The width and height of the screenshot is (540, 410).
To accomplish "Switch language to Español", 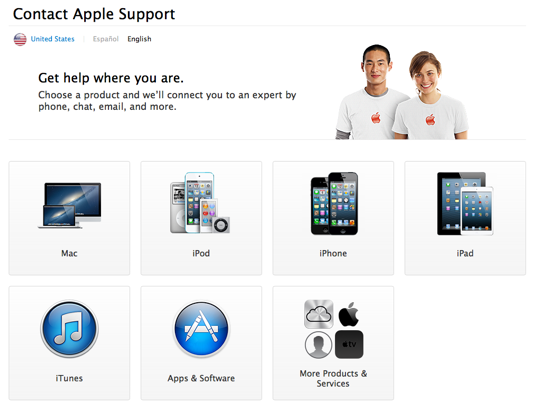I will tap(105, 39).
